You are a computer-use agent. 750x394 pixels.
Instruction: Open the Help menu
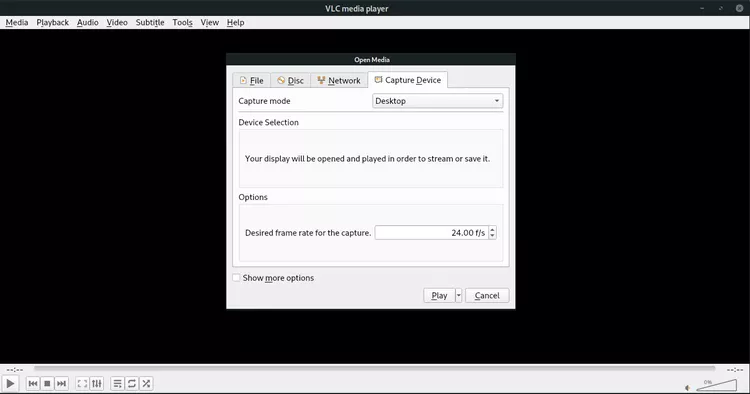pyautogui.click(x=235, y=22)
